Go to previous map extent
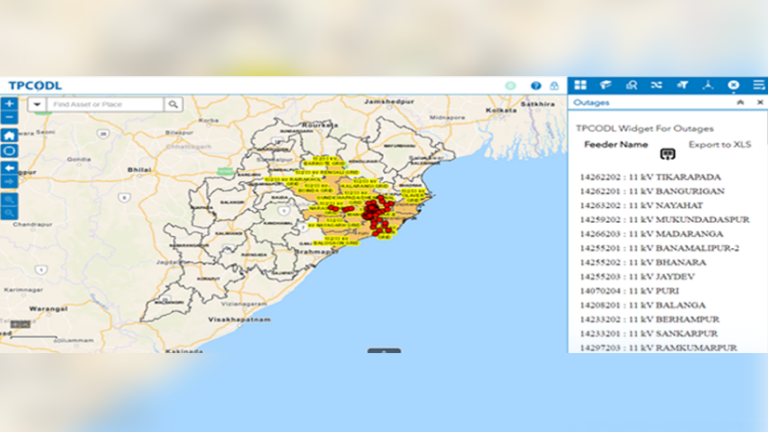Viewport: 768px width, 432px height. [9, 168]
